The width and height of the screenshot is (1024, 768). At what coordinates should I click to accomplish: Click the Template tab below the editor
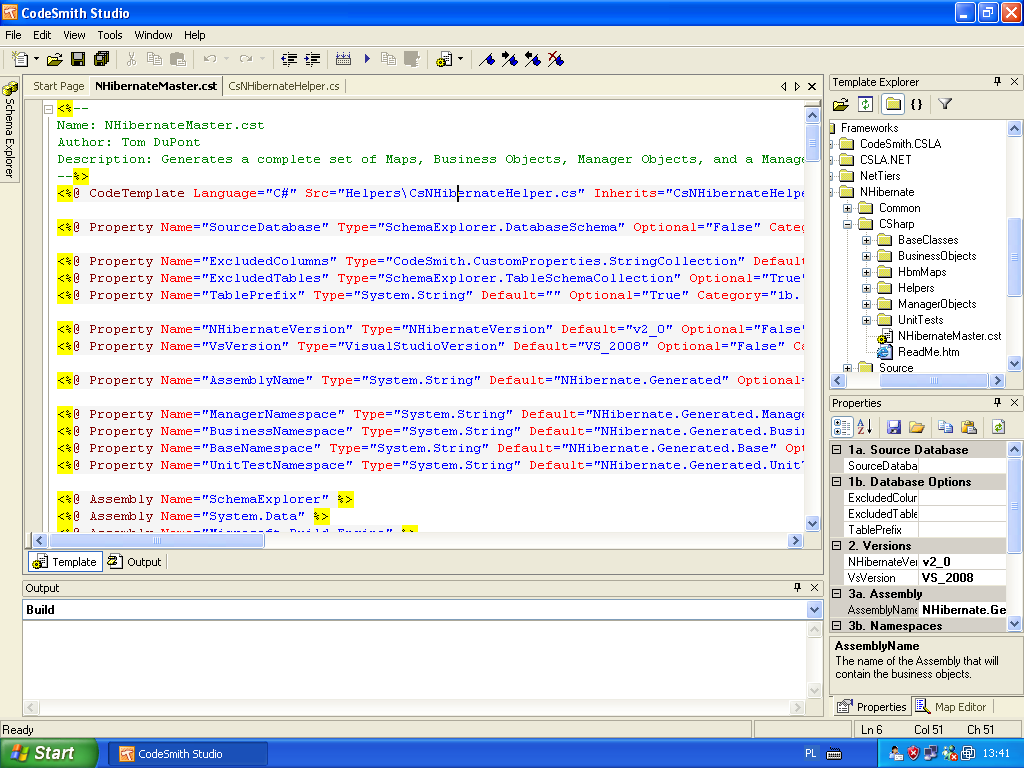[x=65, y=562]
